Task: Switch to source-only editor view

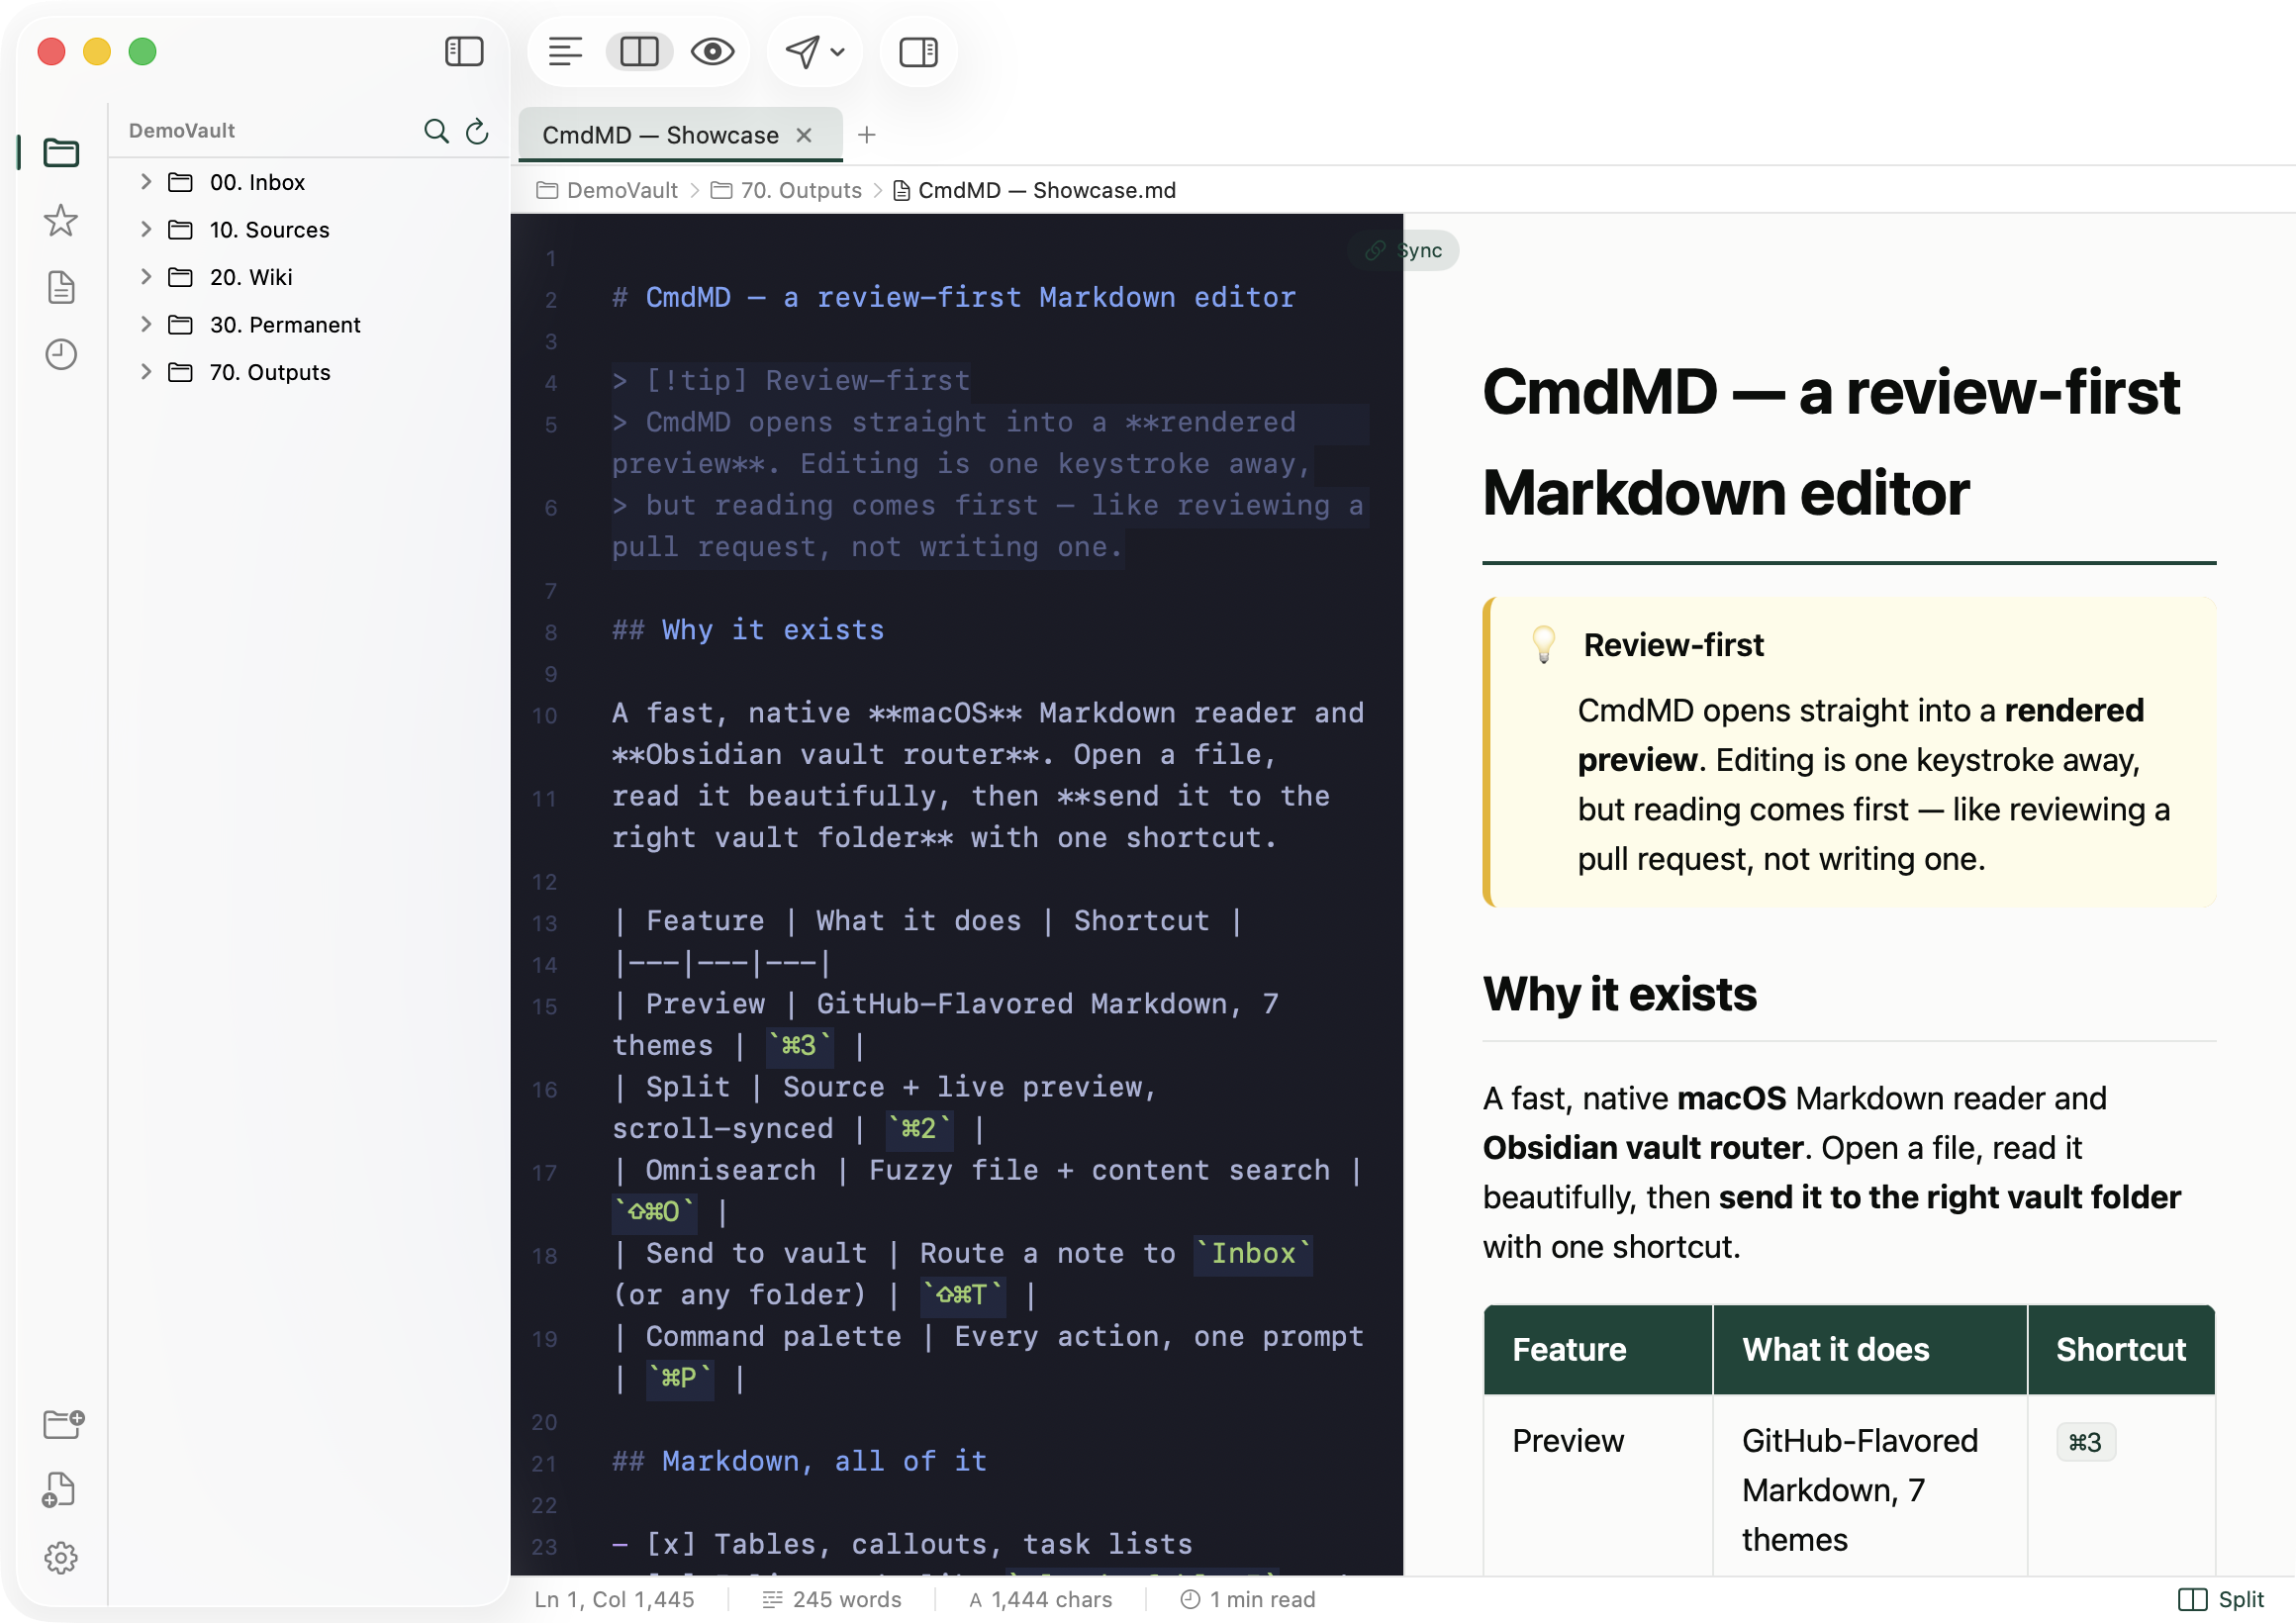Action: [x=565, y=51]
